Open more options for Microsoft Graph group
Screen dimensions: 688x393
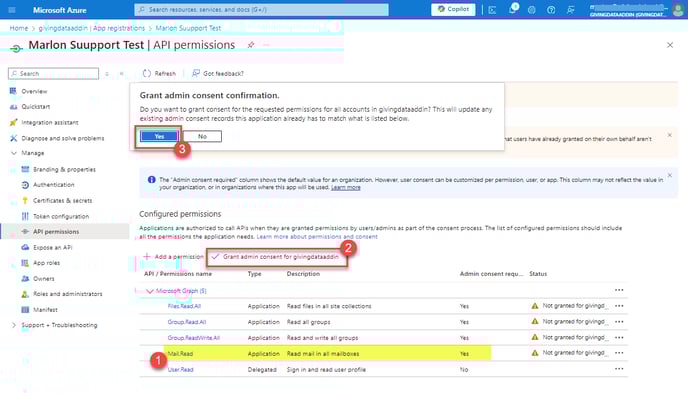click(x=619, y=290)
